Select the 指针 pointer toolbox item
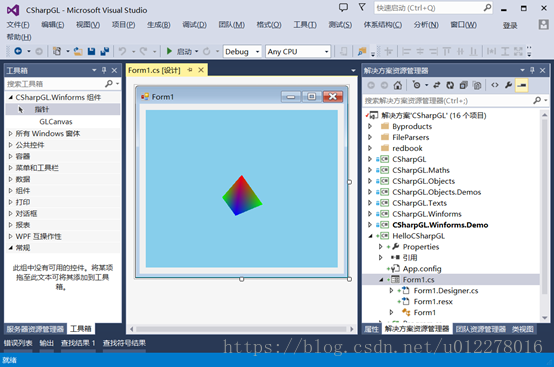 (63, 109)
